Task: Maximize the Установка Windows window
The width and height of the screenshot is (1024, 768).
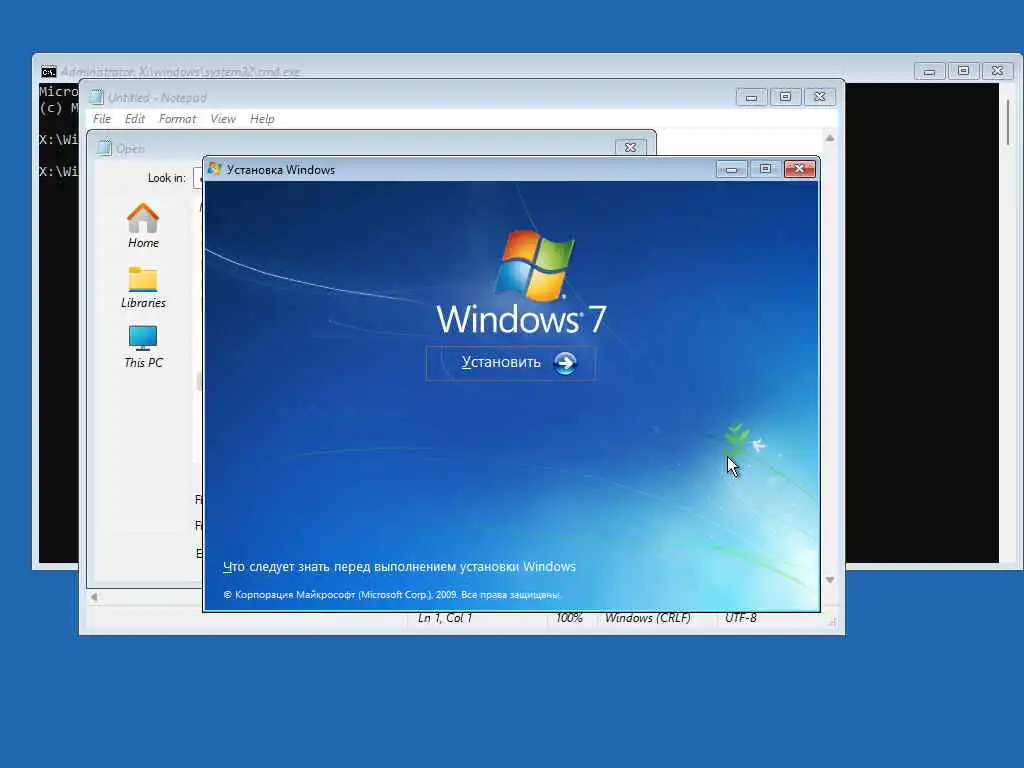Action: [x=765, y=170]
